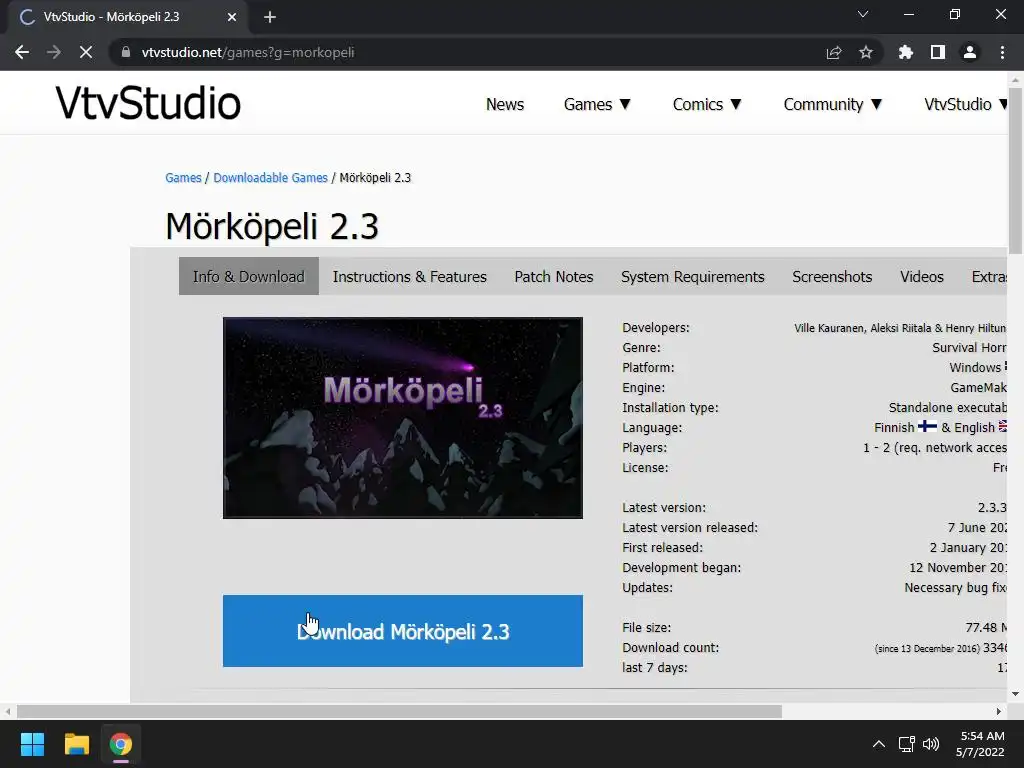
Task: Stop the page from loading
Action: 86,52
